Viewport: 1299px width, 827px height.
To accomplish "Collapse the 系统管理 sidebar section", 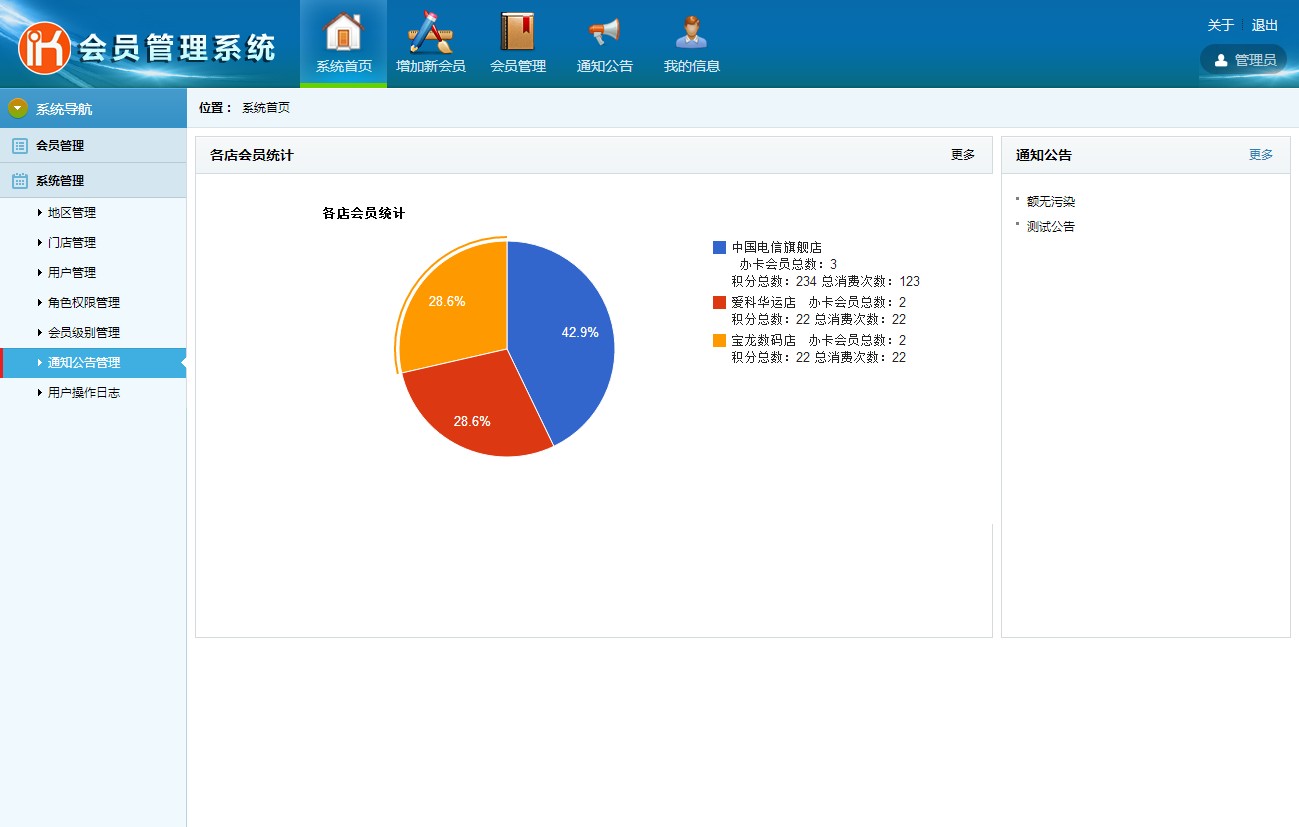I will point(60,181).
